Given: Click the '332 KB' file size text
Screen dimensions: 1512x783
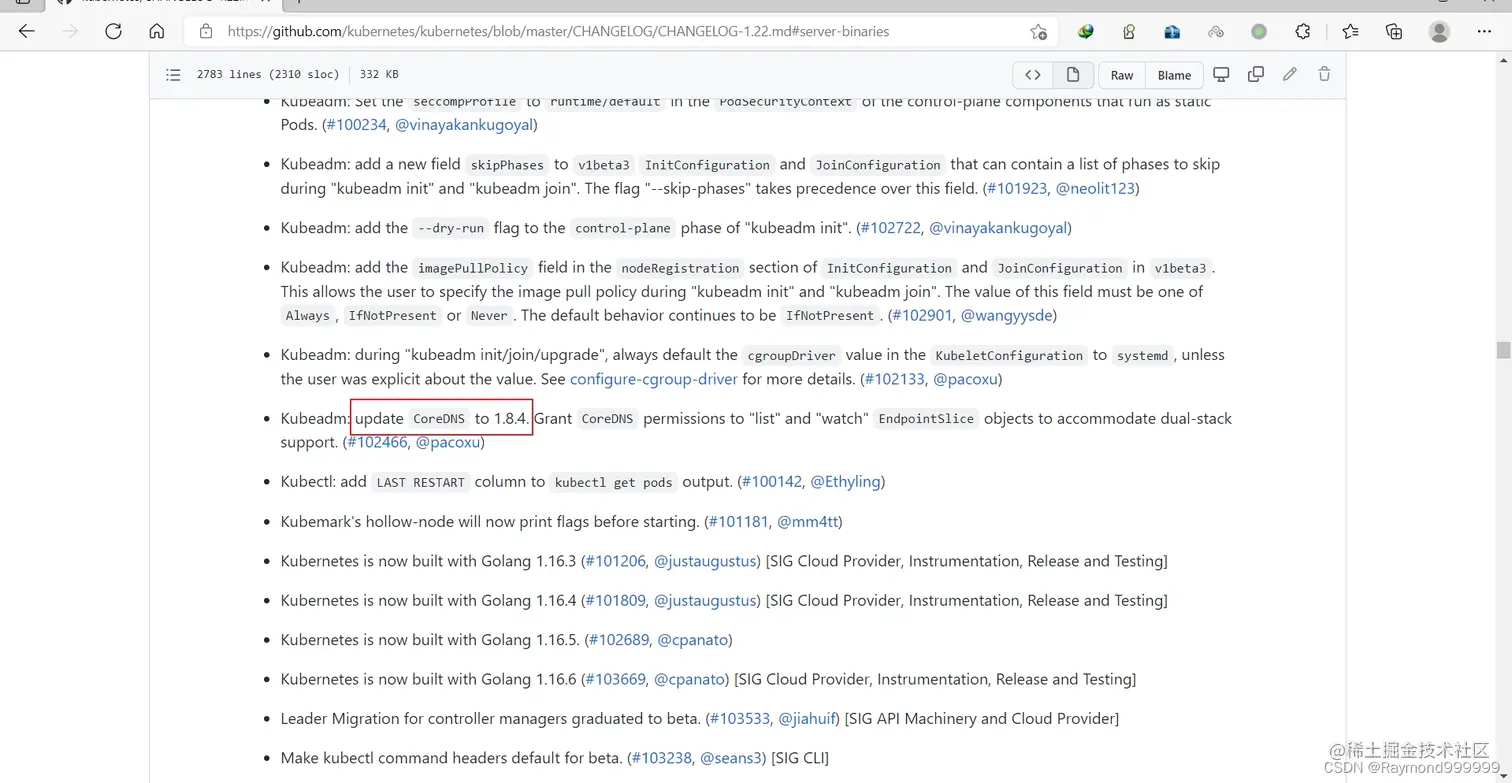Looking at the screenshot, I should point(379,74).
